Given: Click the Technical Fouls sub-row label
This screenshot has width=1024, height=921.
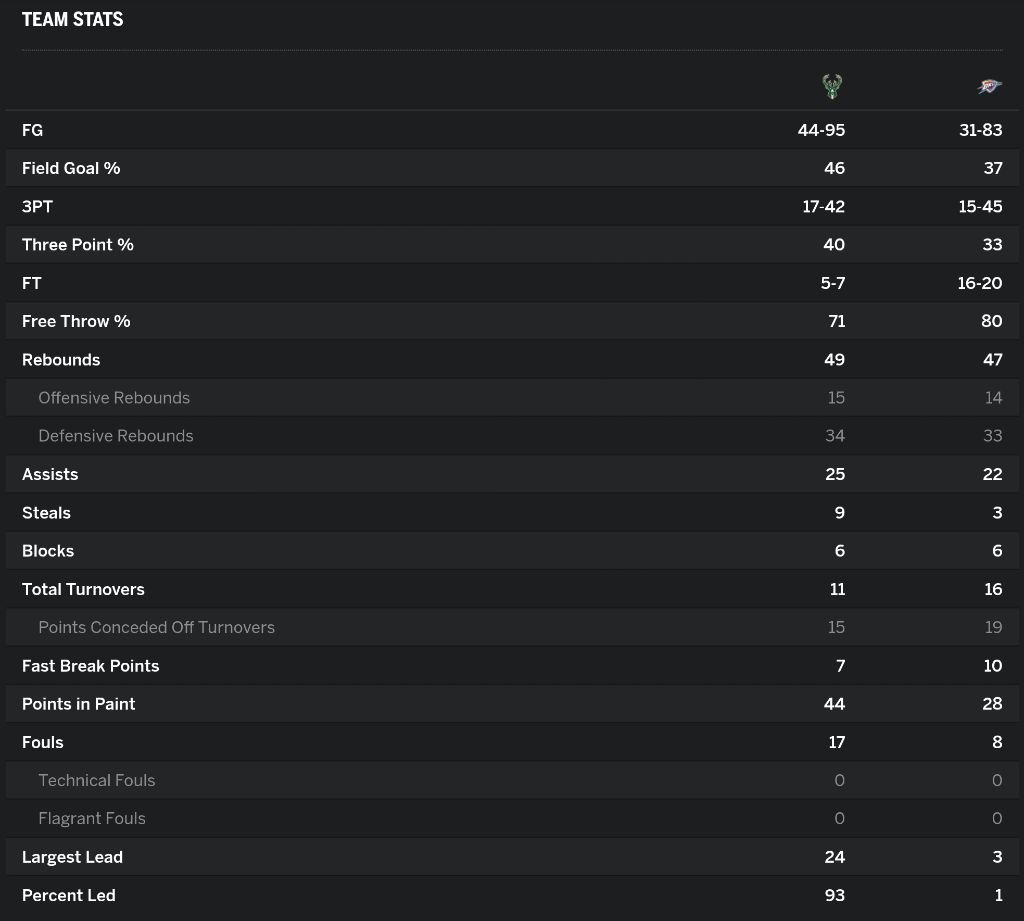Looking at the screenshot, I should pos(96,781).
